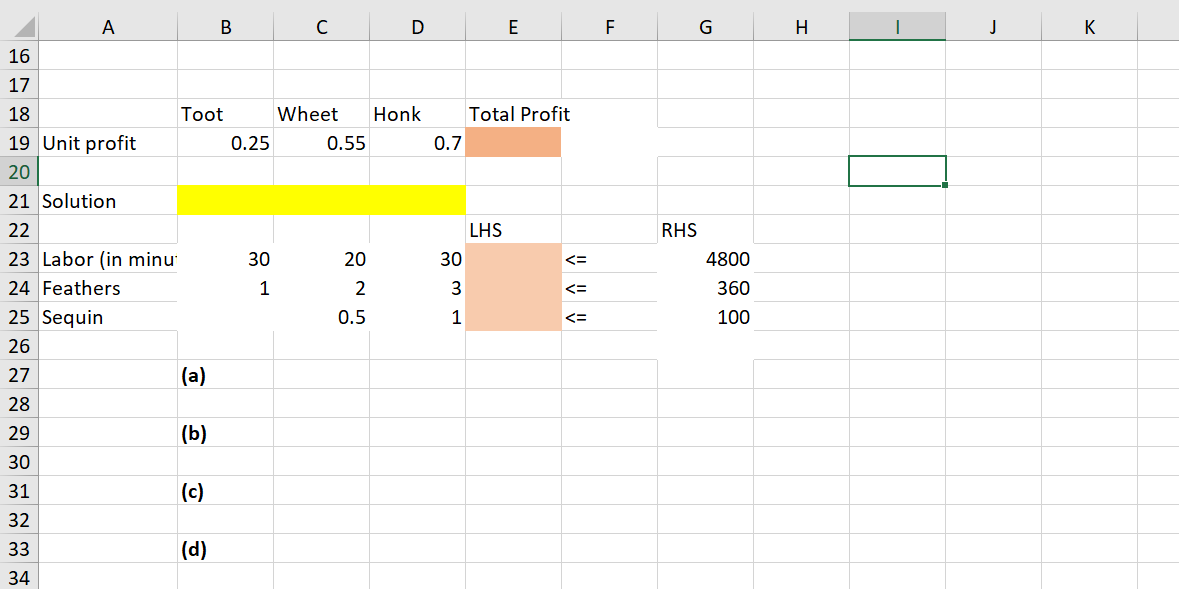Select row 23 header
The width and height of the screenshot is (1179, 589).
[19, 259]
